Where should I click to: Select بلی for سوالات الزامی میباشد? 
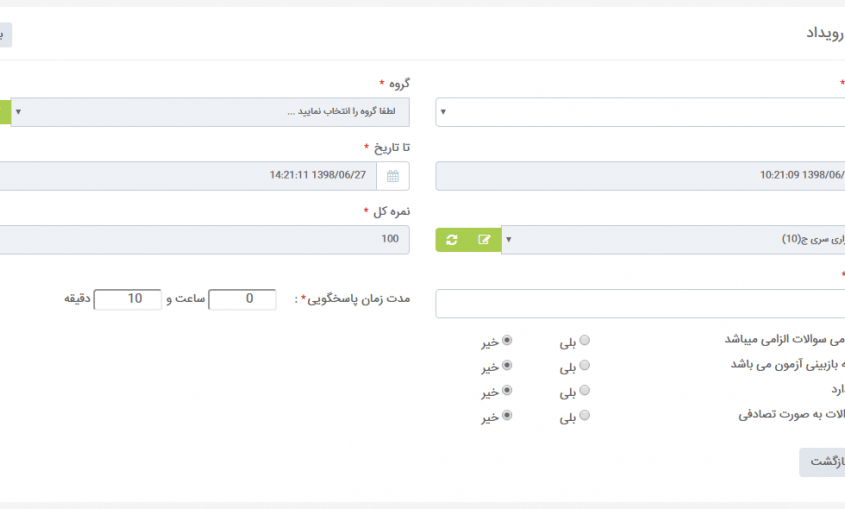585,340
